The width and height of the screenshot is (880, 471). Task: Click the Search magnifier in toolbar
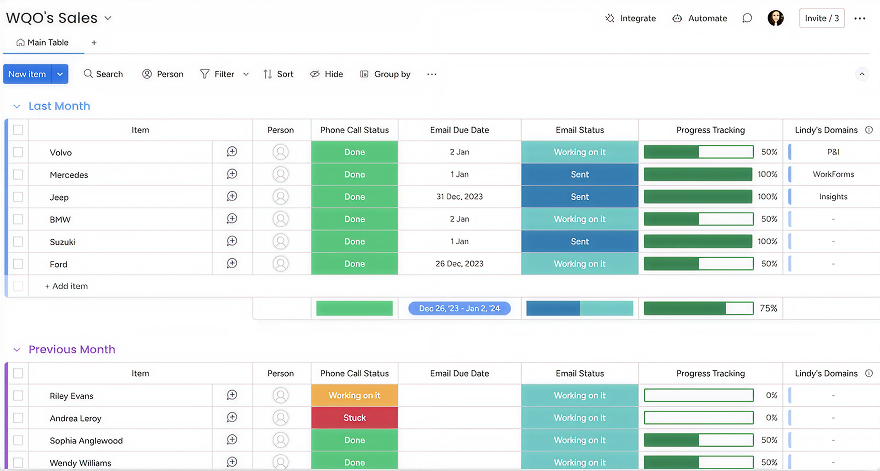click(89, 74)
